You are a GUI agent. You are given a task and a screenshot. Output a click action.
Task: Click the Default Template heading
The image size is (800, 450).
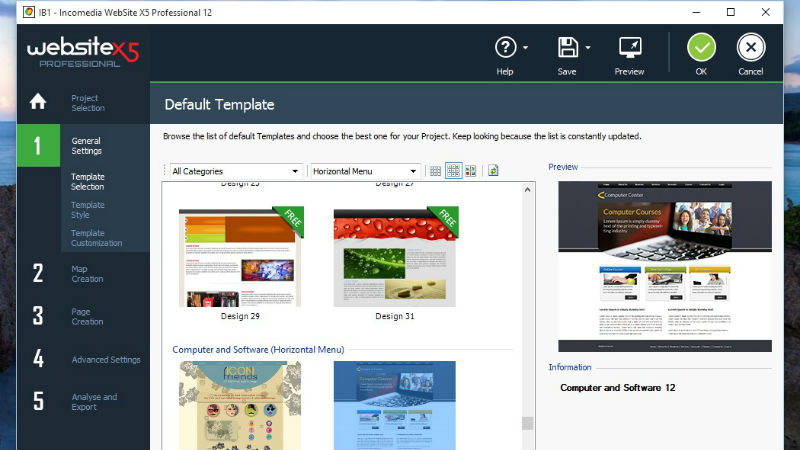coord(219,105)
